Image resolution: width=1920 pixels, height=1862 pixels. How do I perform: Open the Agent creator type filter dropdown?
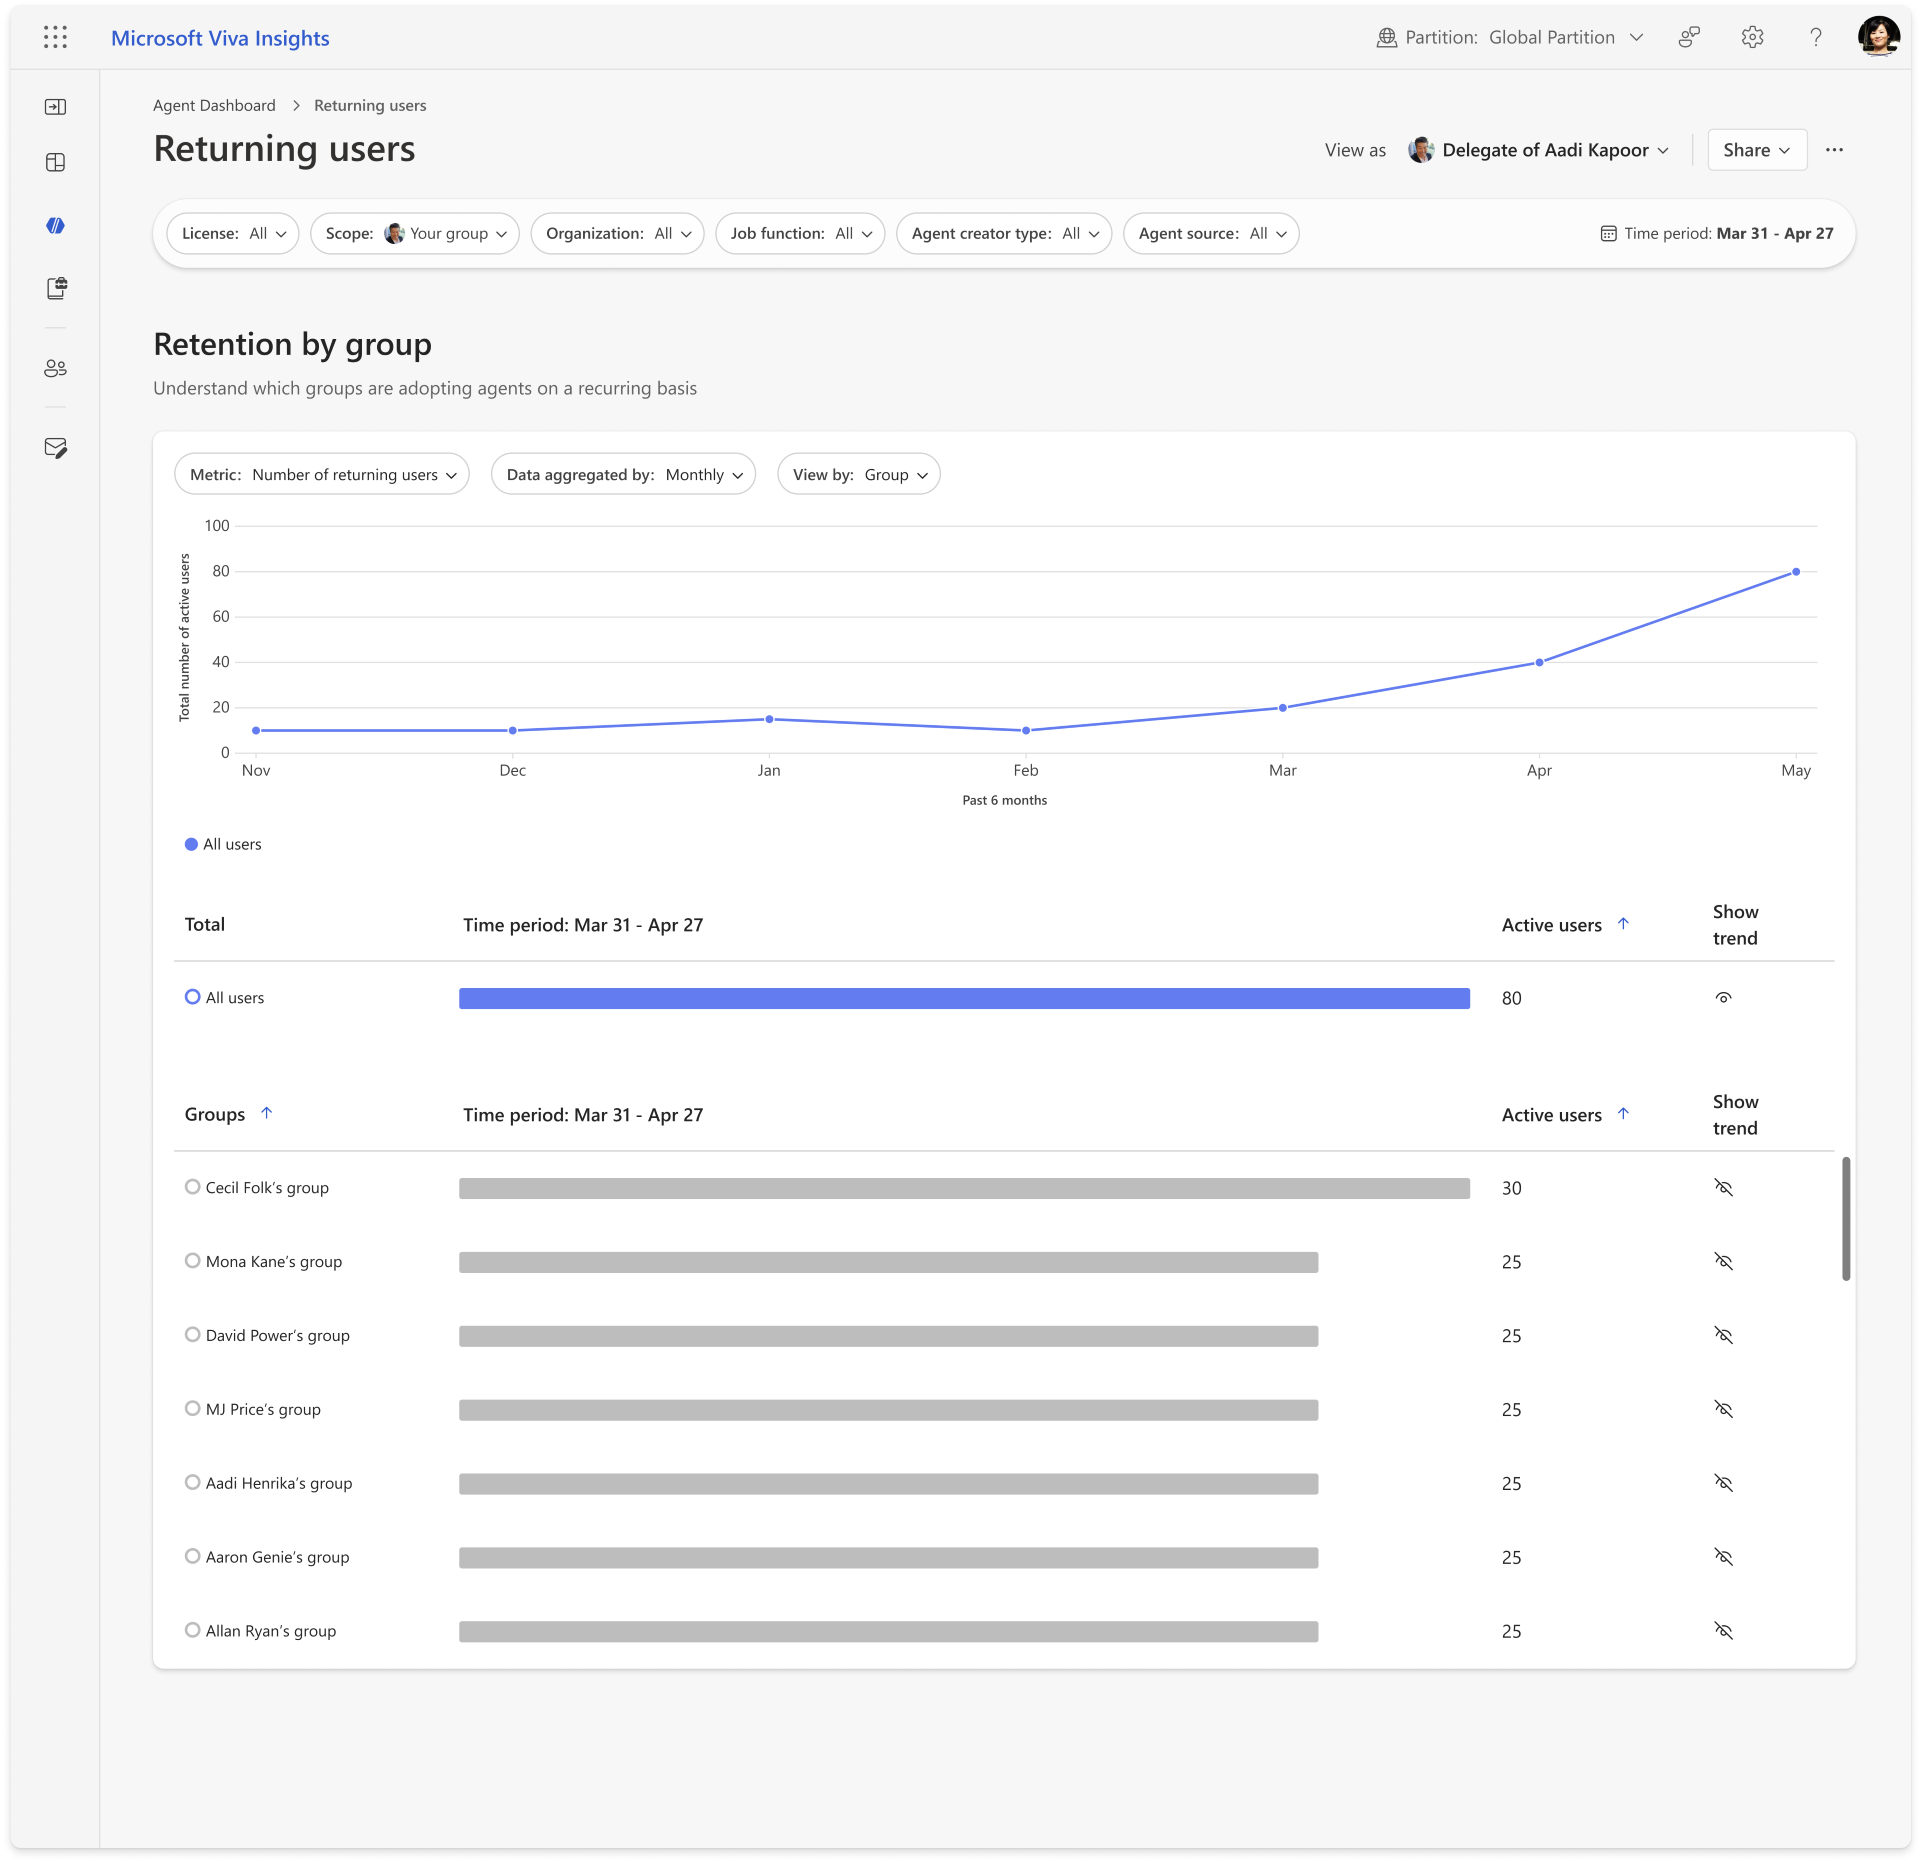pos(1004,233)
